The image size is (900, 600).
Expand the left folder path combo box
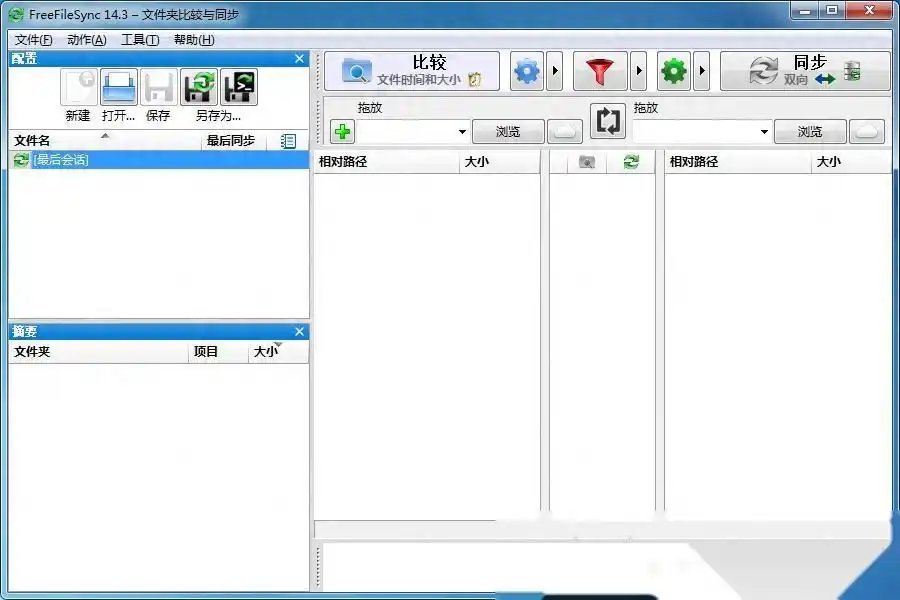[x=461, y=131]
